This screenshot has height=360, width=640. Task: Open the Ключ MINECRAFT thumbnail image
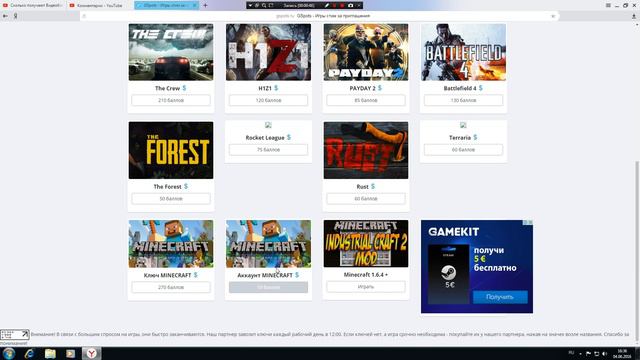coord(171,244)
